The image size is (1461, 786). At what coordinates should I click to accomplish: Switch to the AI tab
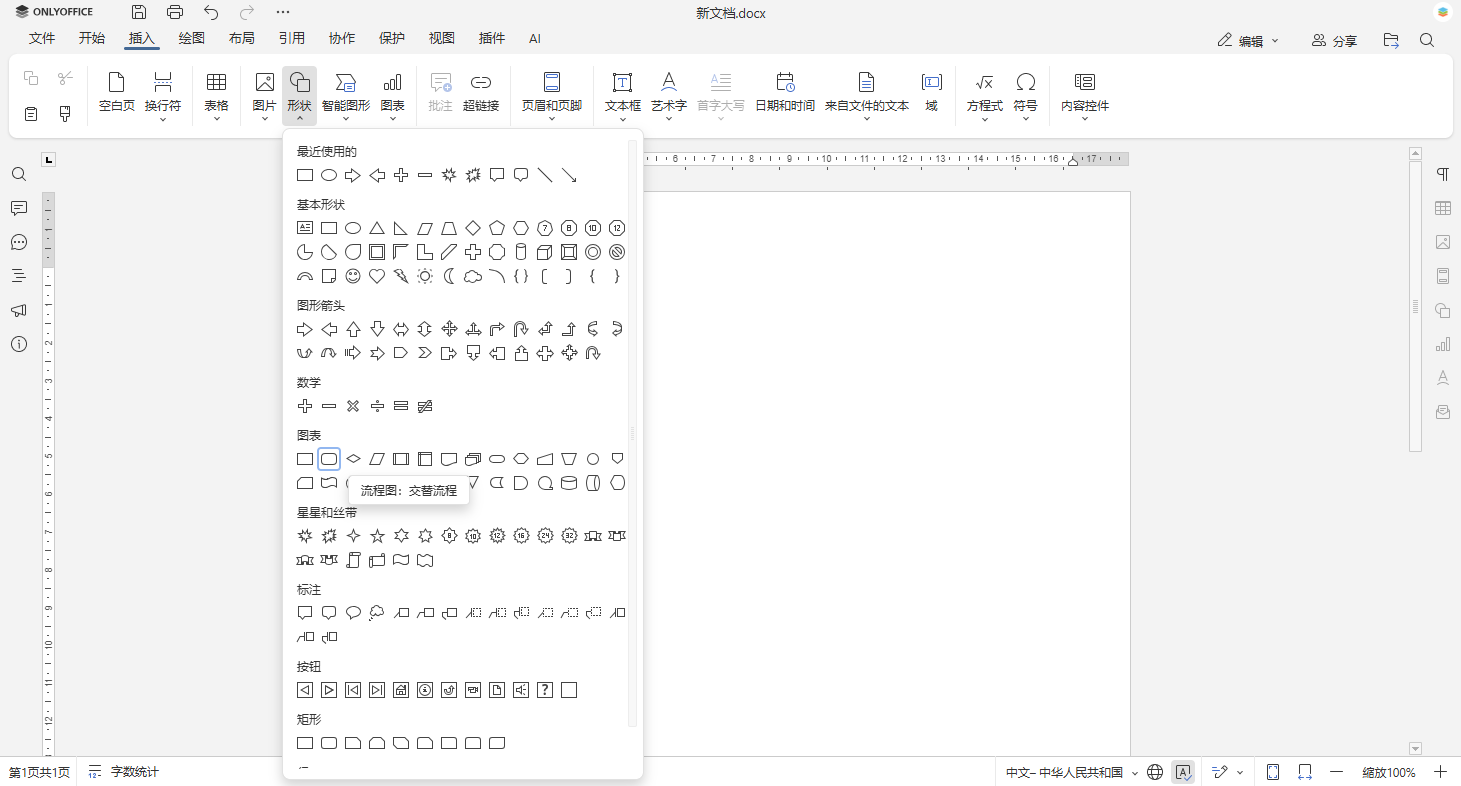535,39
